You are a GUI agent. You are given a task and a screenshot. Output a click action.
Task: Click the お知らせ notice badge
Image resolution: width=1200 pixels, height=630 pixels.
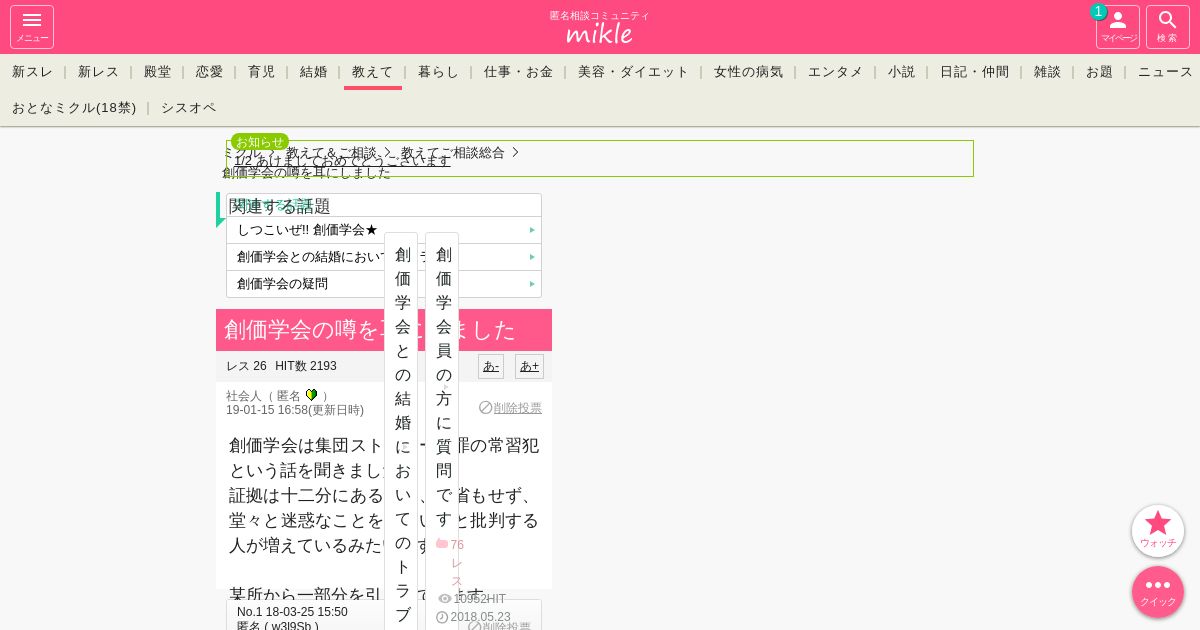(x=260, y=142)
